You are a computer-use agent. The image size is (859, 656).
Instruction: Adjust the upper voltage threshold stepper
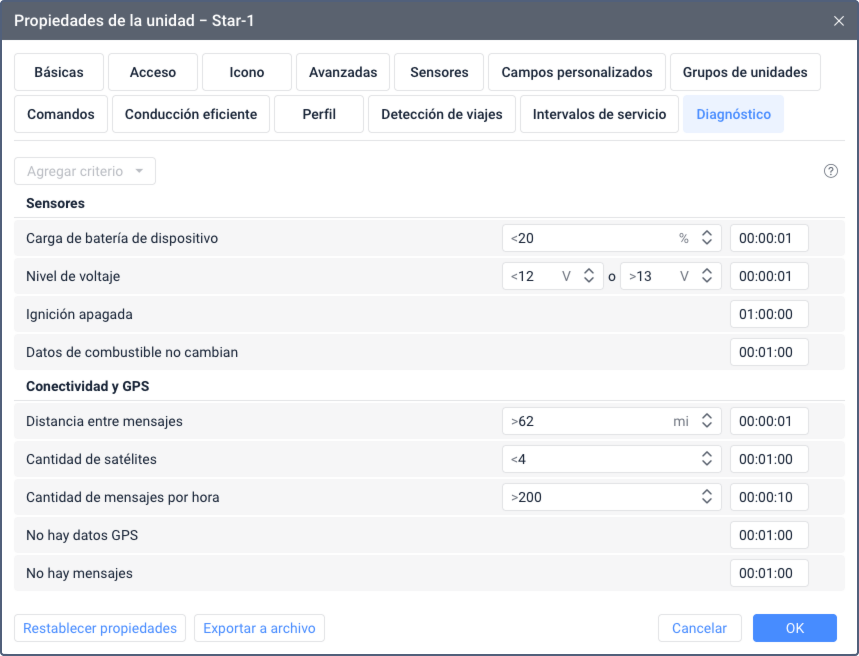click(706, 276)
